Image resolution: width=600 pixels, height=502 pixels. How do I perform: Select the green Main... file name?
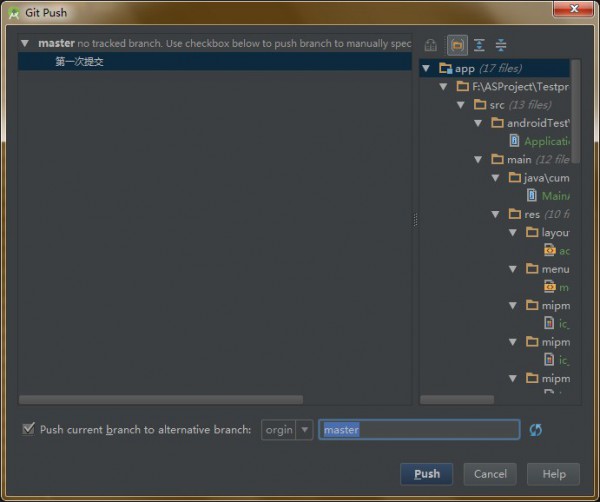click(x=556, y=196)
